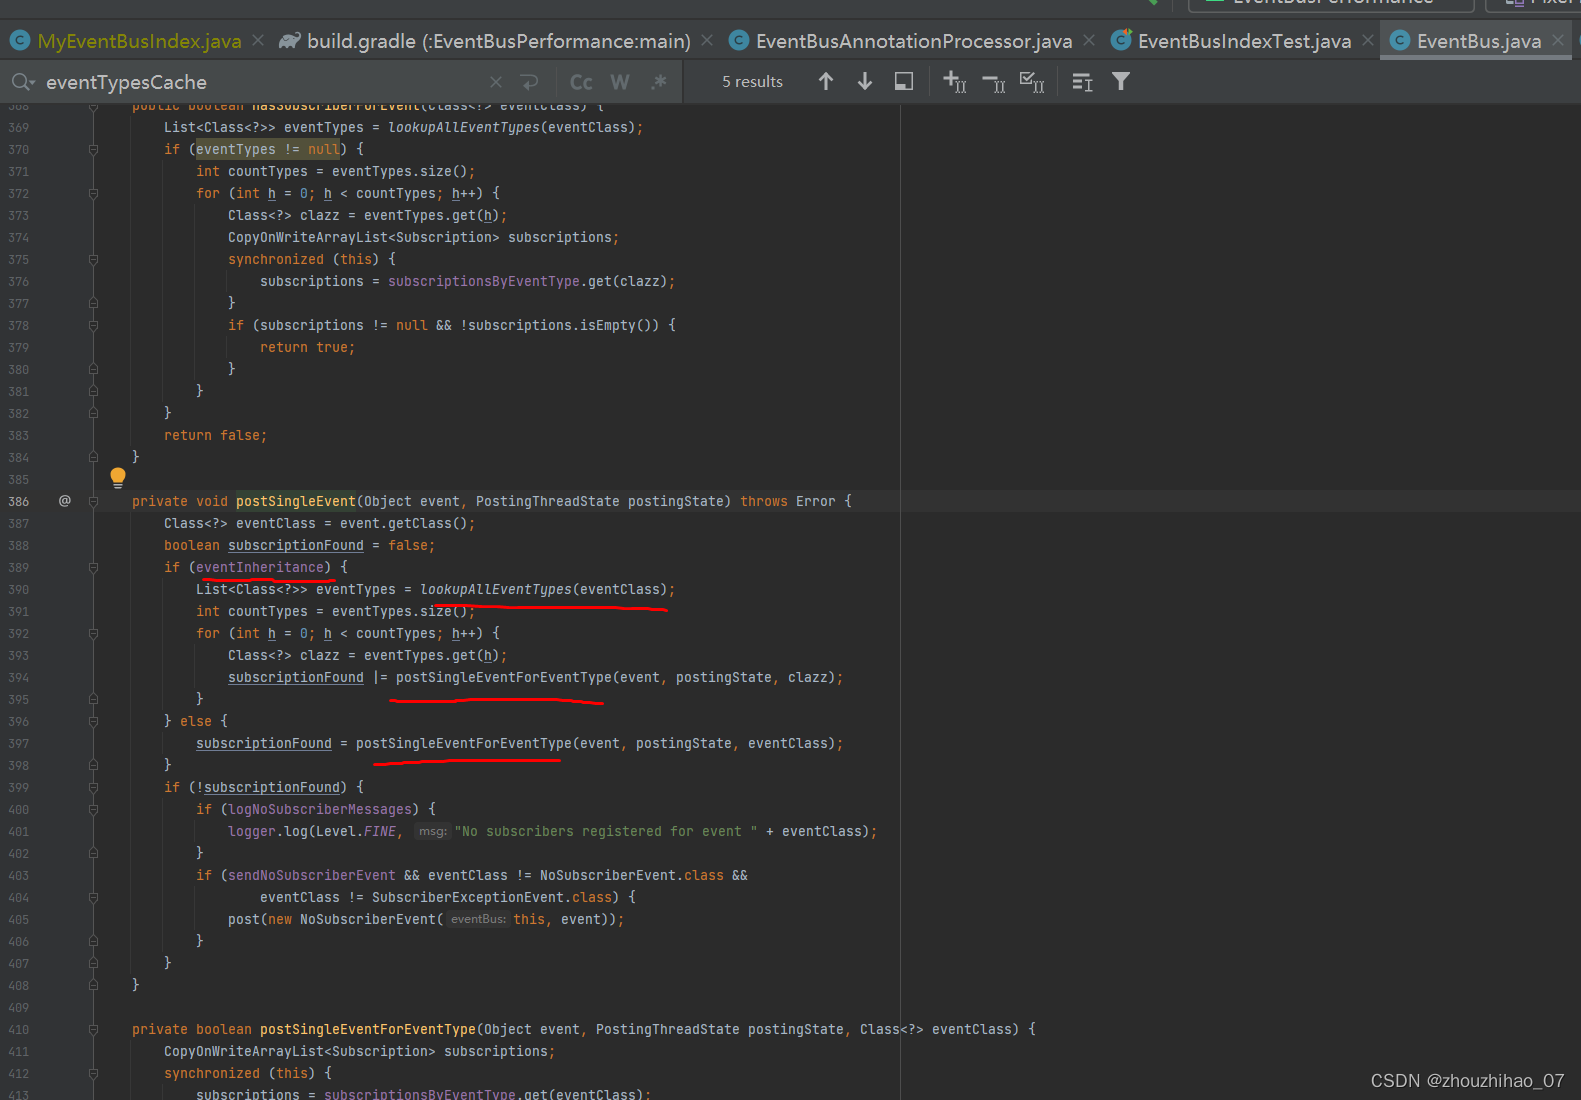Image resolution: width=1581 pixels, height=1100 pixels.
Task: Collapse if !subscriptionFound block at line 399
Action: pos(93,787)
